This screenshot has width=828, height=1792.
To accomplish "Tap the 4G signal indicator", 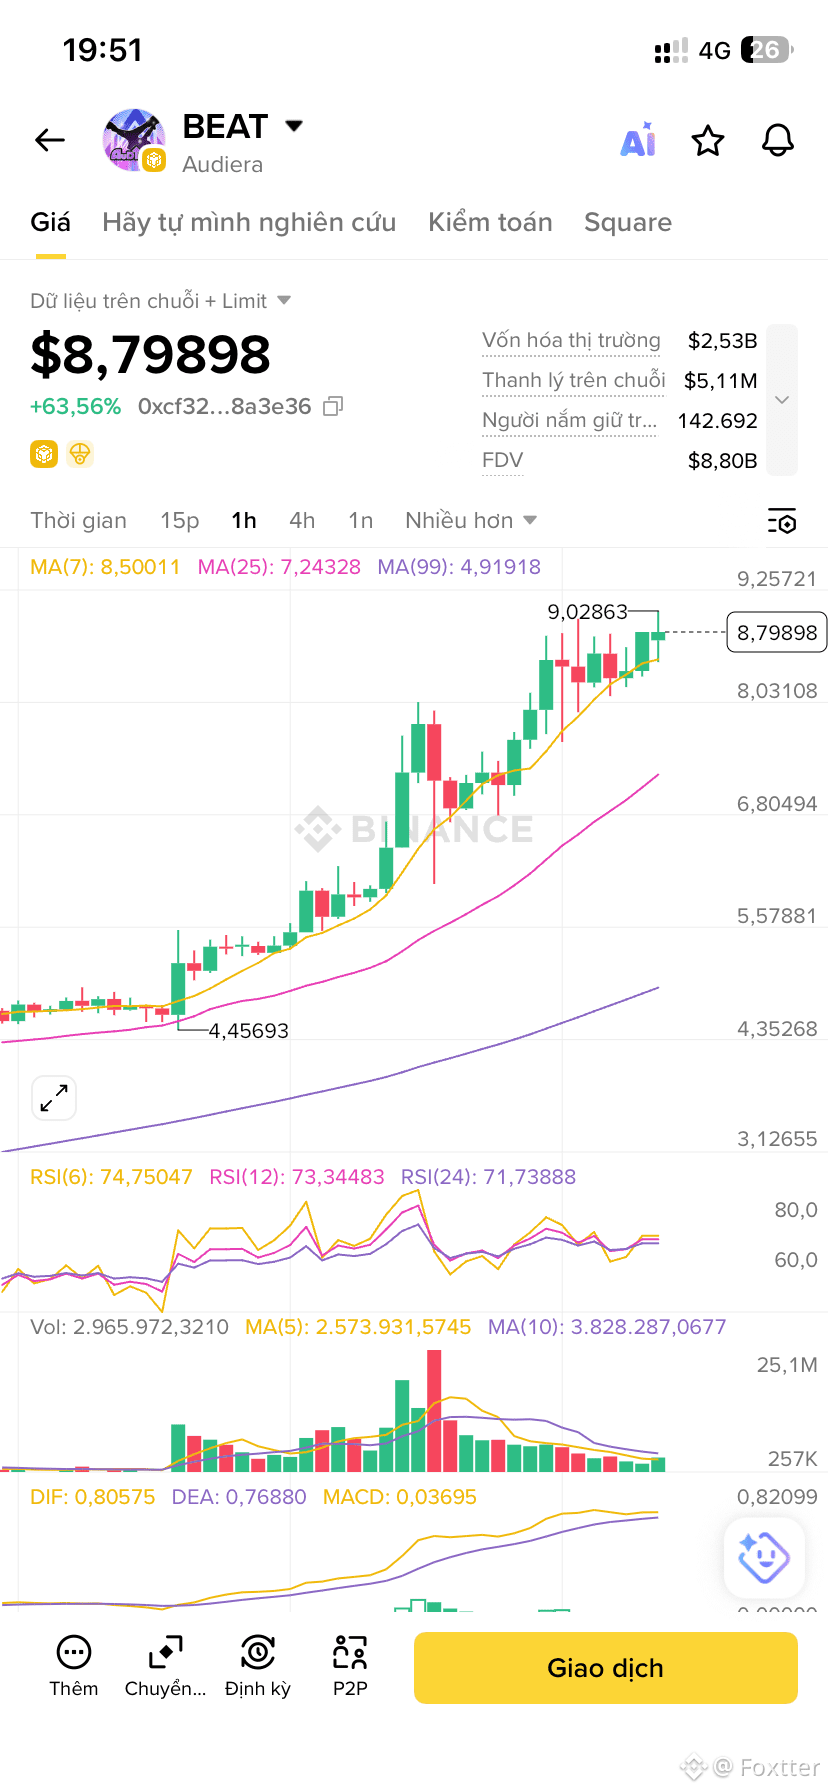I will (x=715, y=50).
